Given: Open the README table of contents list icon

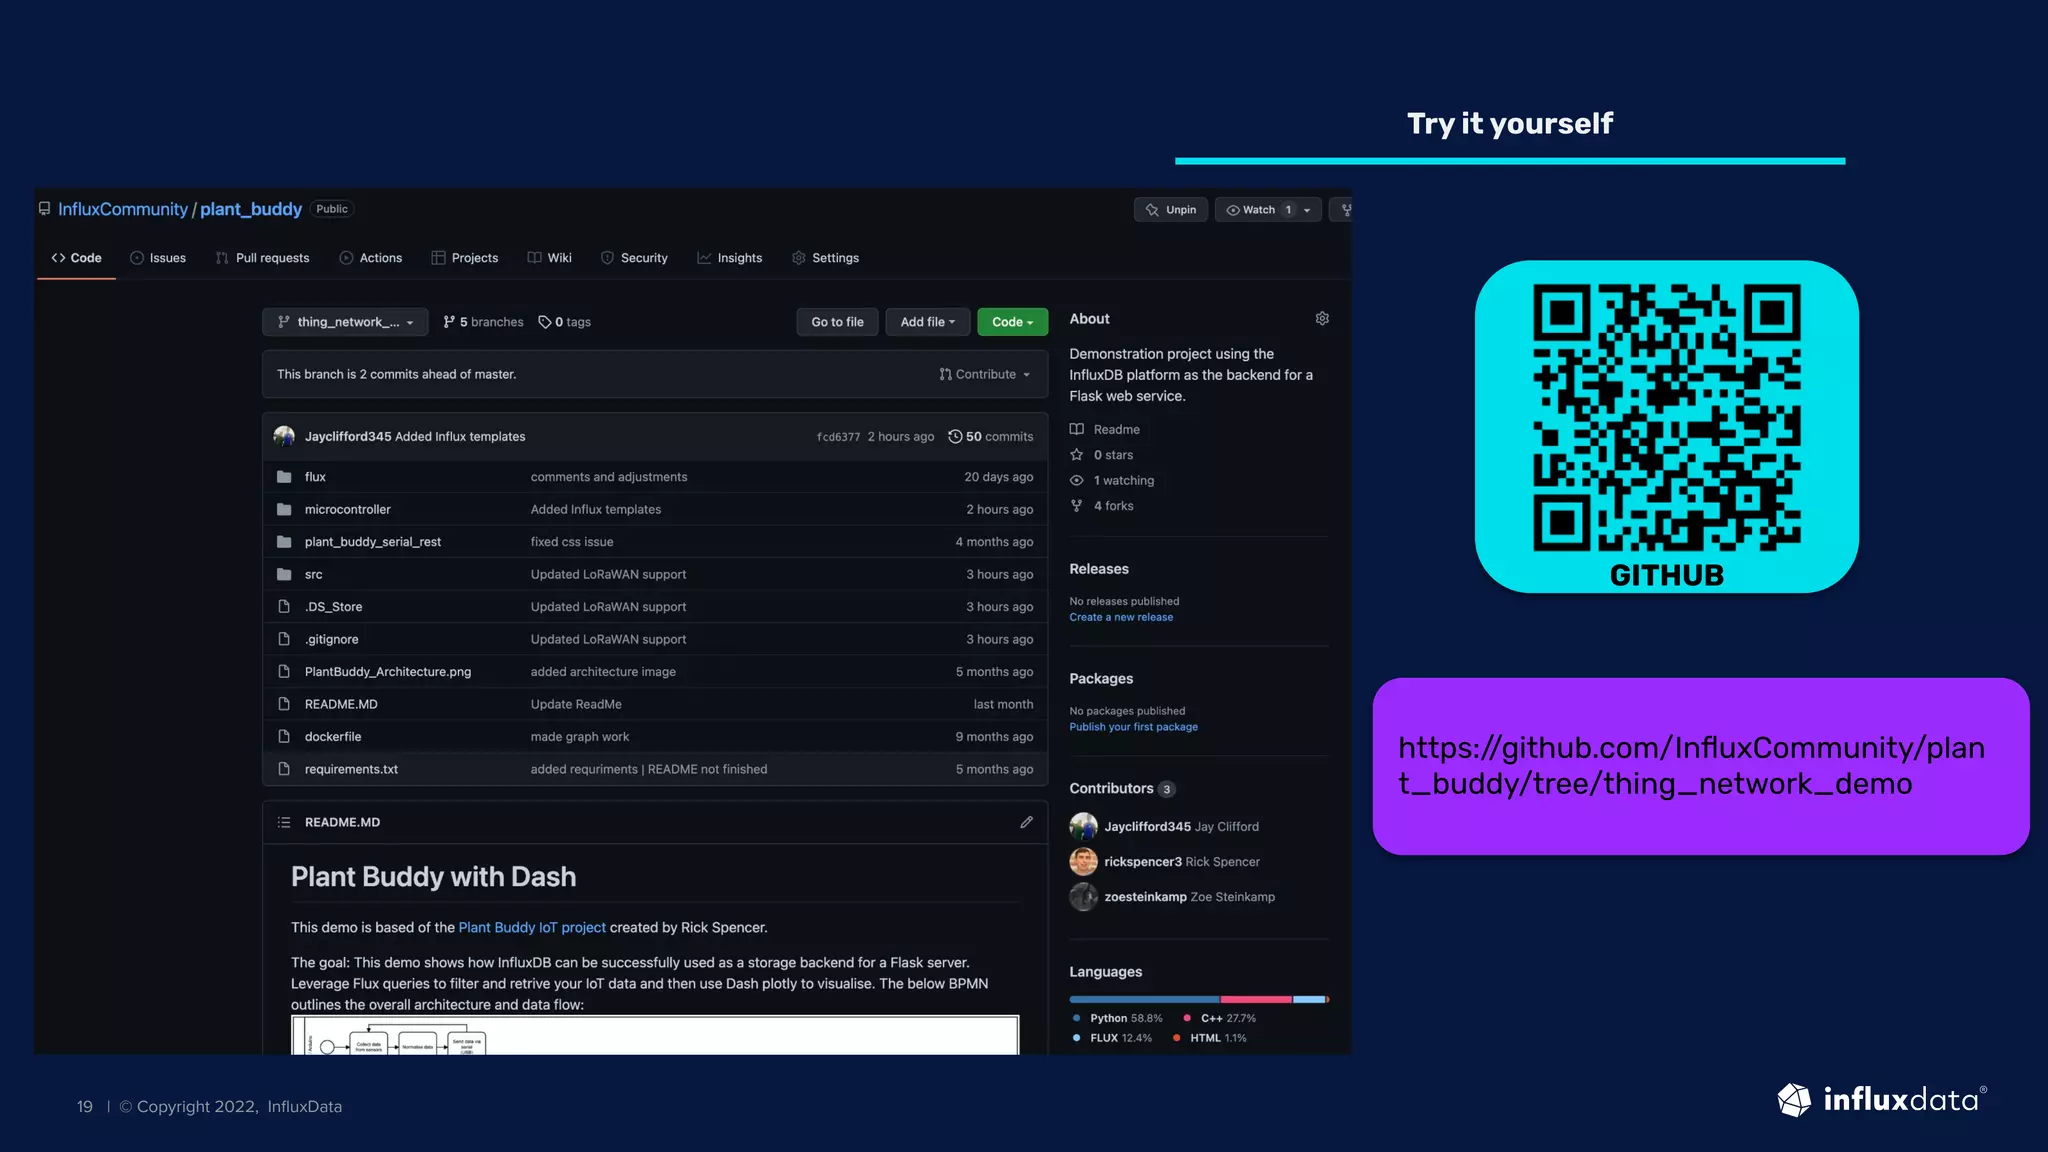Looking at the screenshot, I should tap(284, 822).
